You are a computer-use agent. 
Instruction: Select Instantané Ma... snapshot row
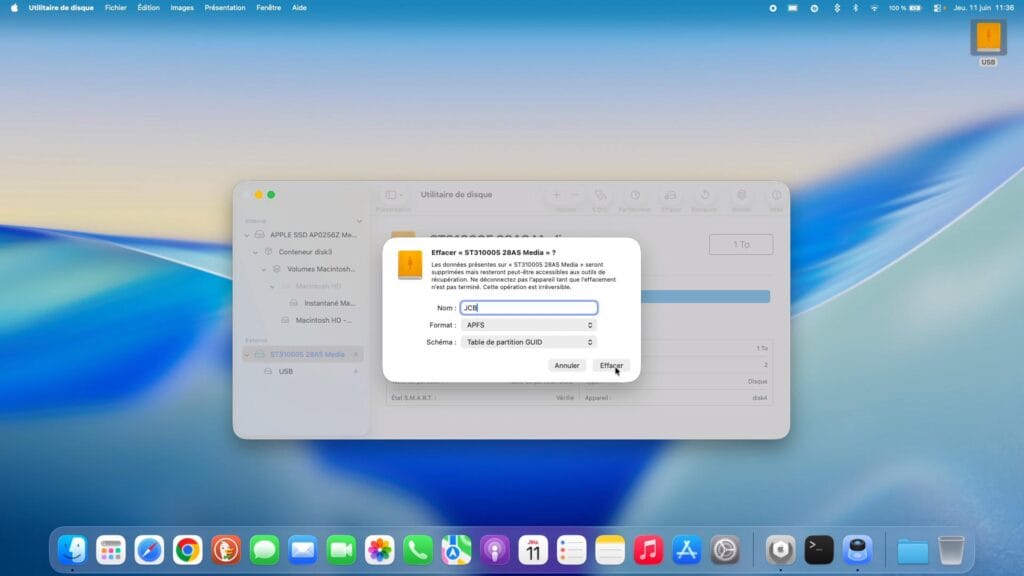pyautogui.click(x=302, y=303)
